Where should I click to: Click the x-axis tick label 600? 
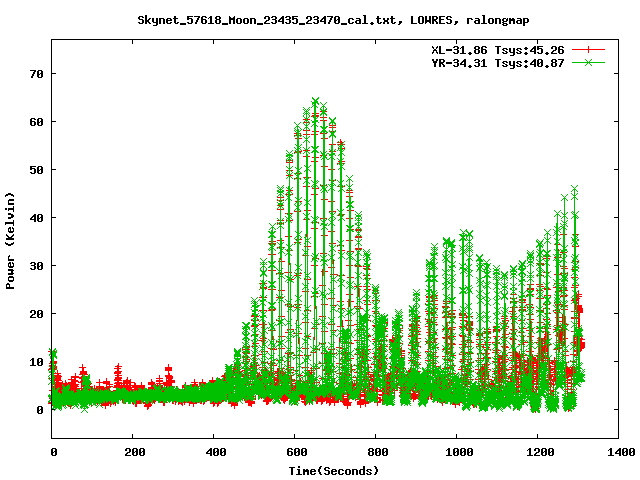click(x=296, y=452)
